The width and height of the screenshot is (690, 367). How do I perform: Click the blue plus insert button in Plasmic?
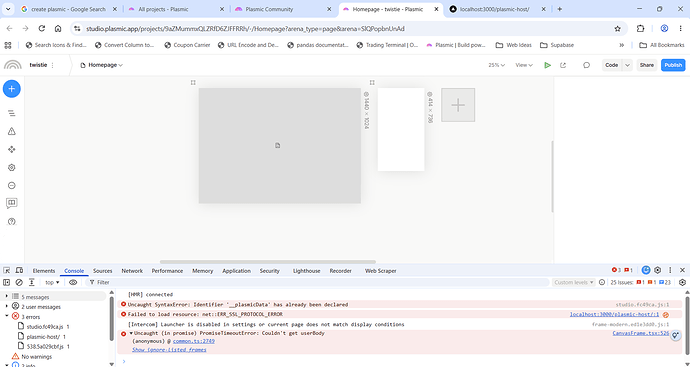[x=12, y=89]
